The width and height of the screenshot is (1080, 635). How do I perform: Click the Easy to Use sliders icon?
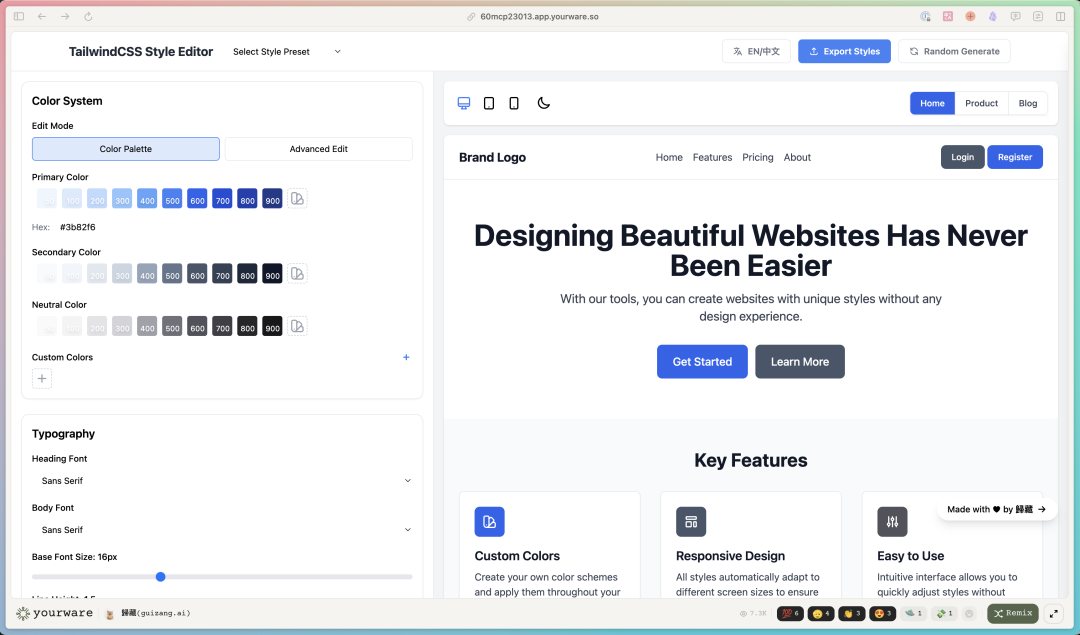click(892, 522)
